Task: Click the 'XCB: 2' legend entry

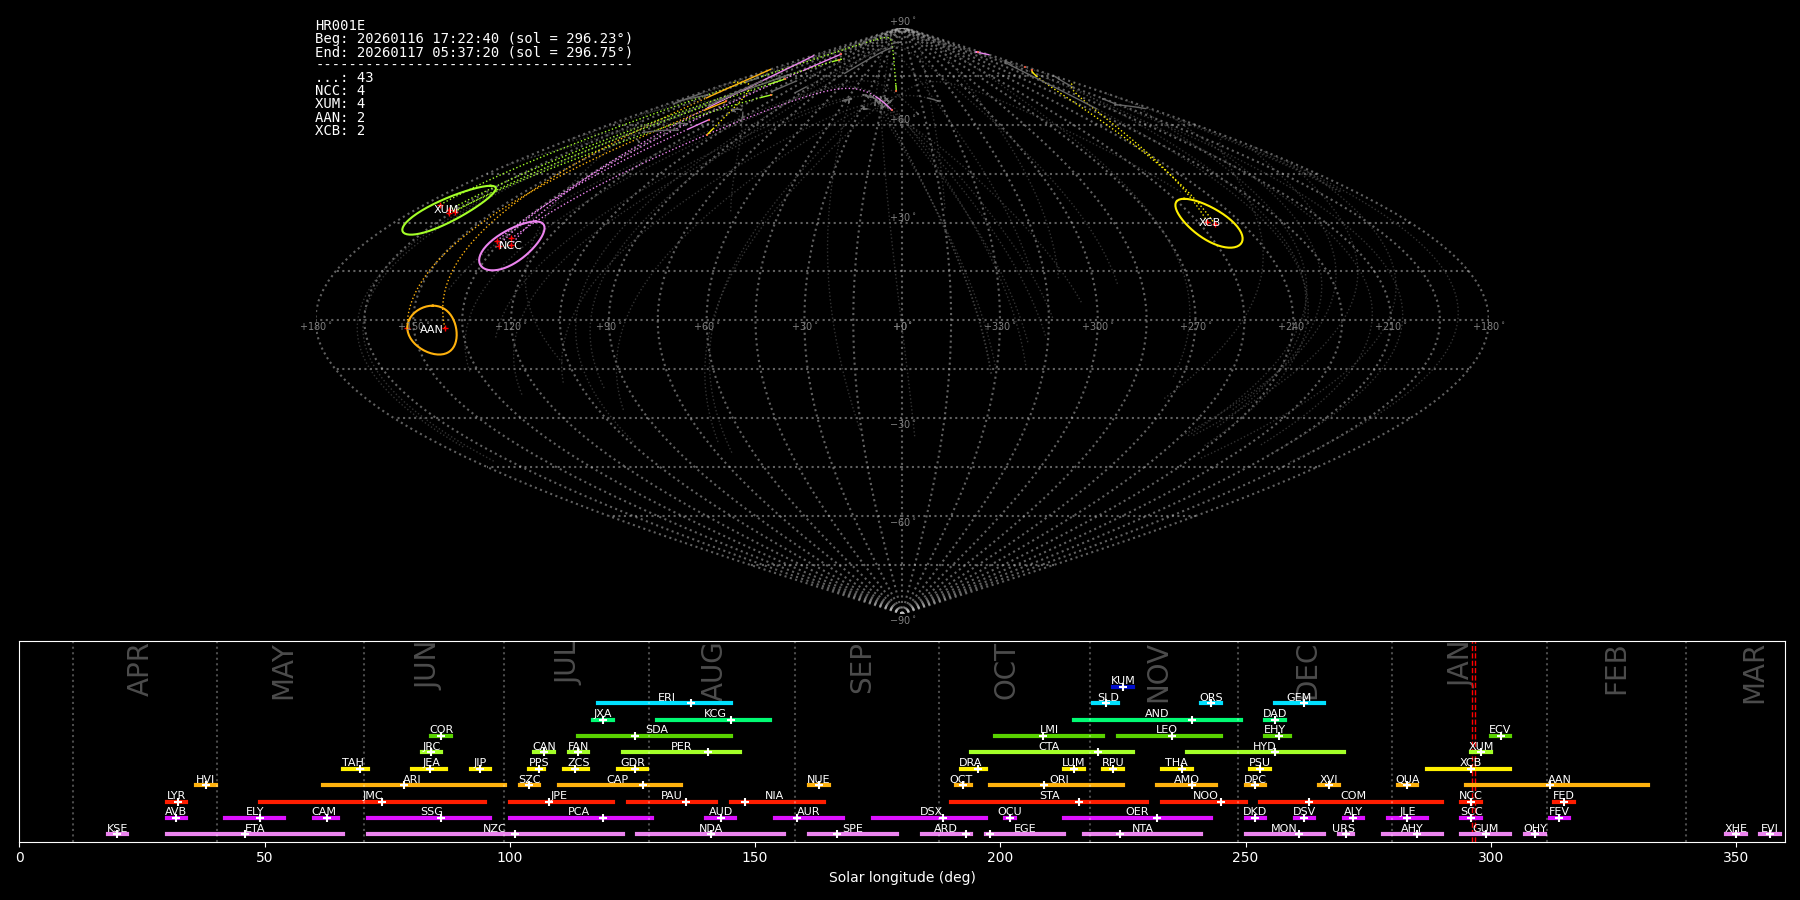Action: pos(340,131)
